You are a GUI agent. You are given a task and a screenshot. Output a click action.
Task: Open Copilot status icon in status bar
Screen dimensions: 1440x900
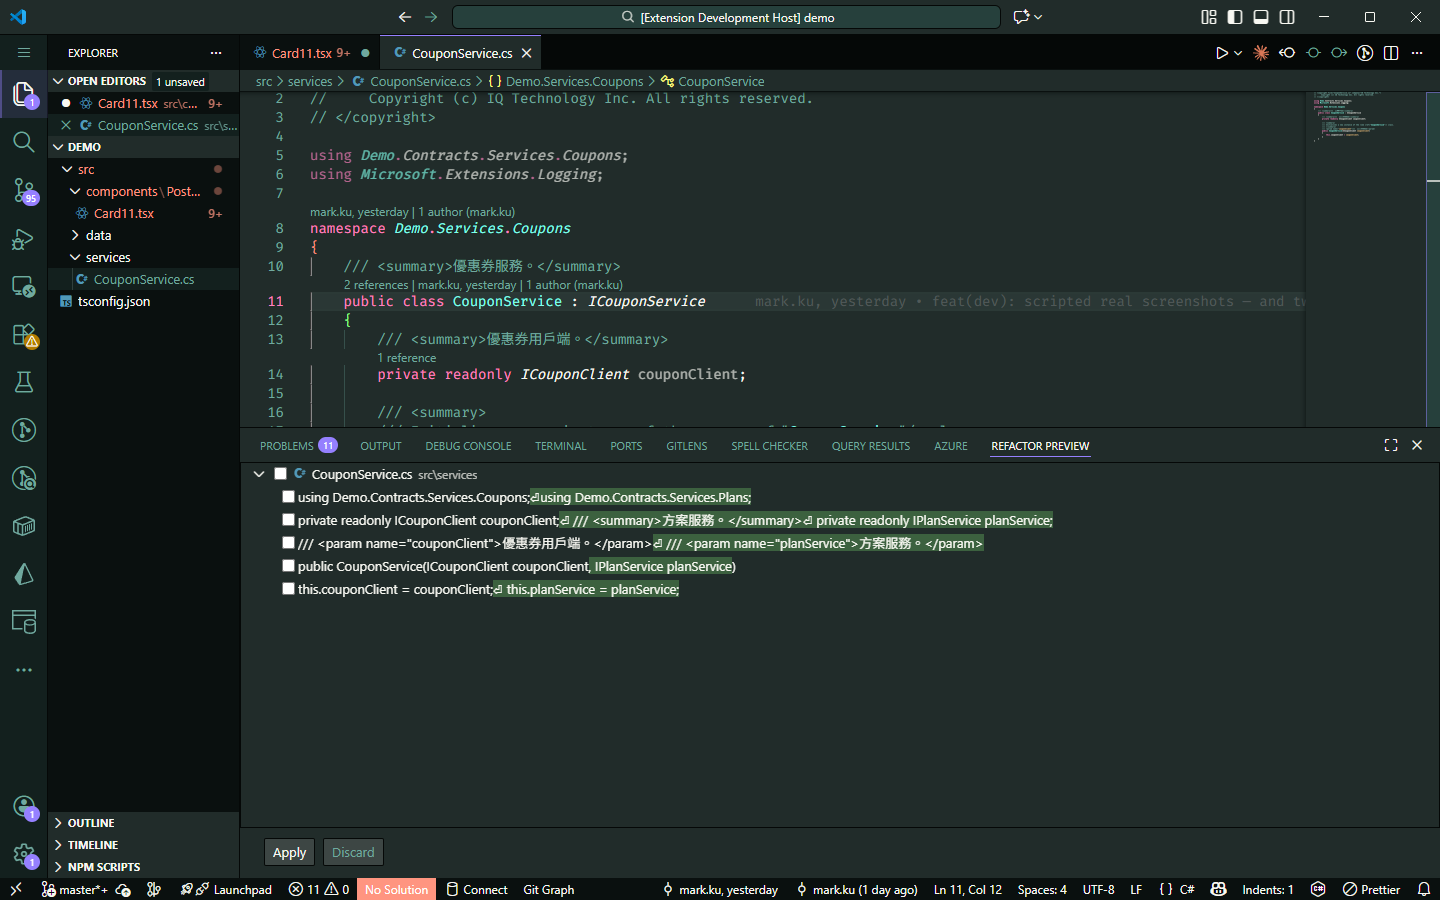1218,889
